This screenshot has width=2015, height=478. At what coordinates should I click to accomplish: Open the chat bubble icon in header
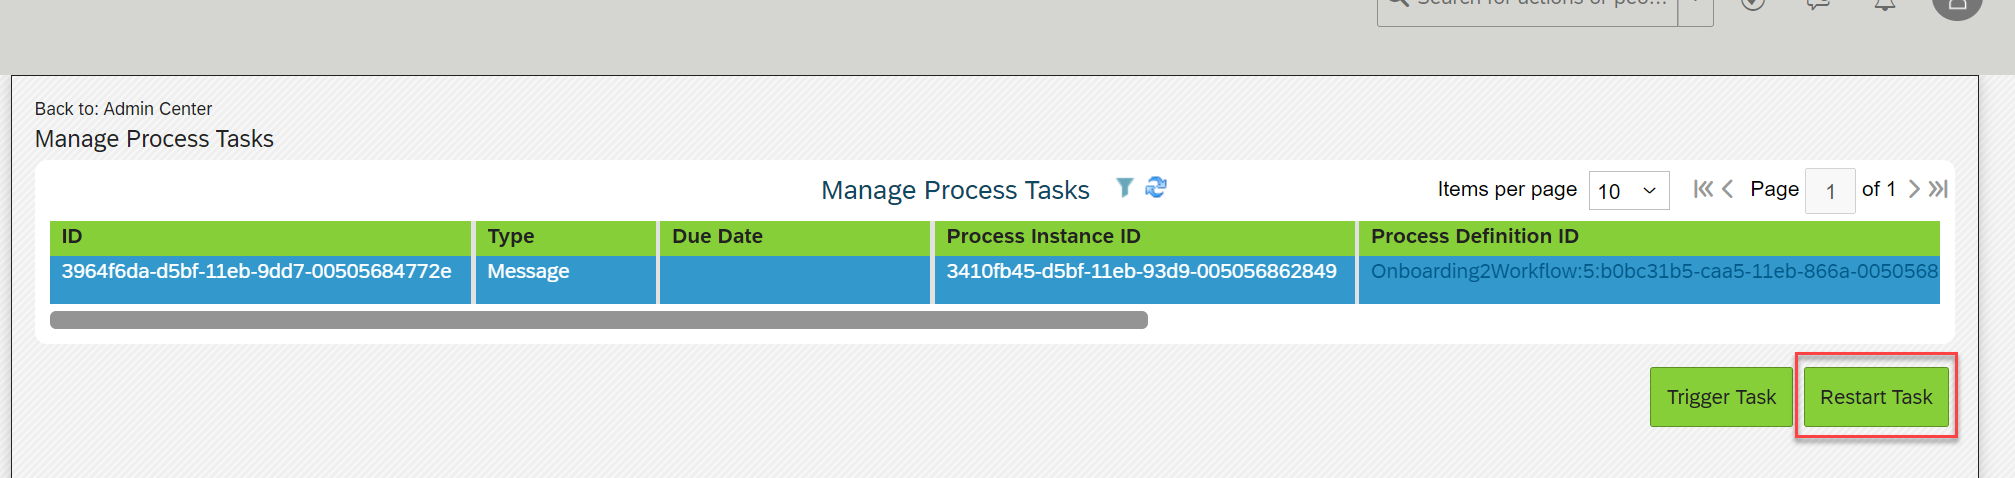1819,5
